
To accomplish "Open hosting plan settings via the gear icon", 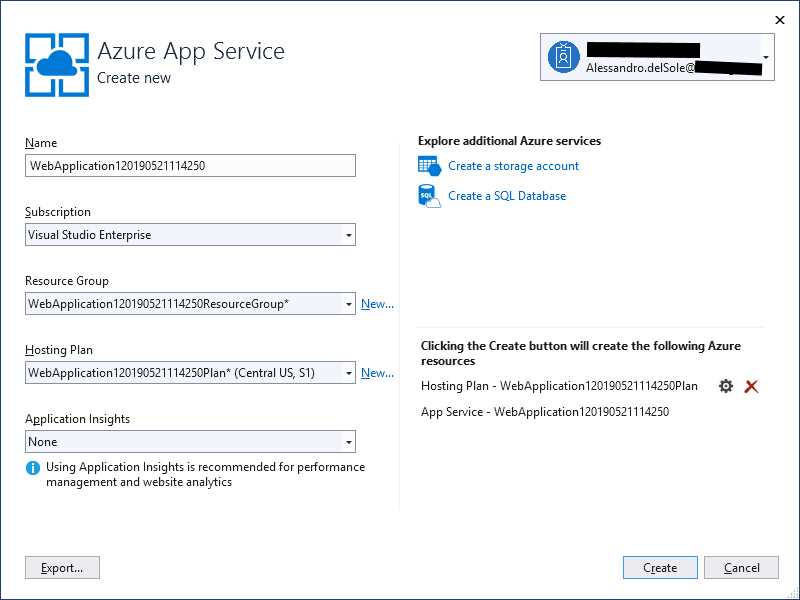I will 726,386.
